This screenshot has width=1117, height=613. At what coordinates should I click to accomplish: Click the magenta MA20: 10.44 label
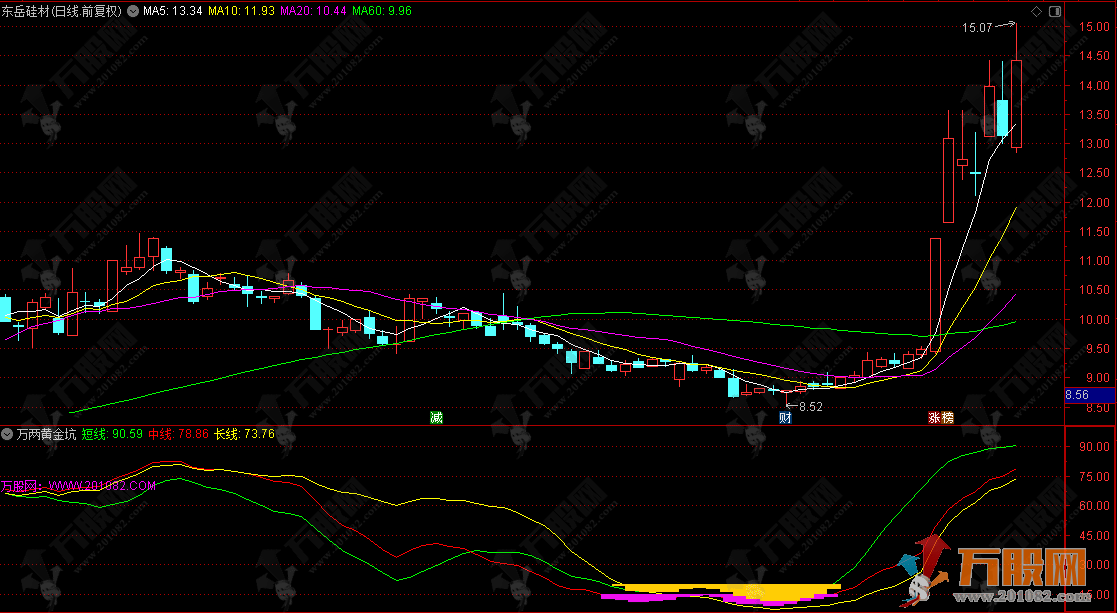point(312,11)
